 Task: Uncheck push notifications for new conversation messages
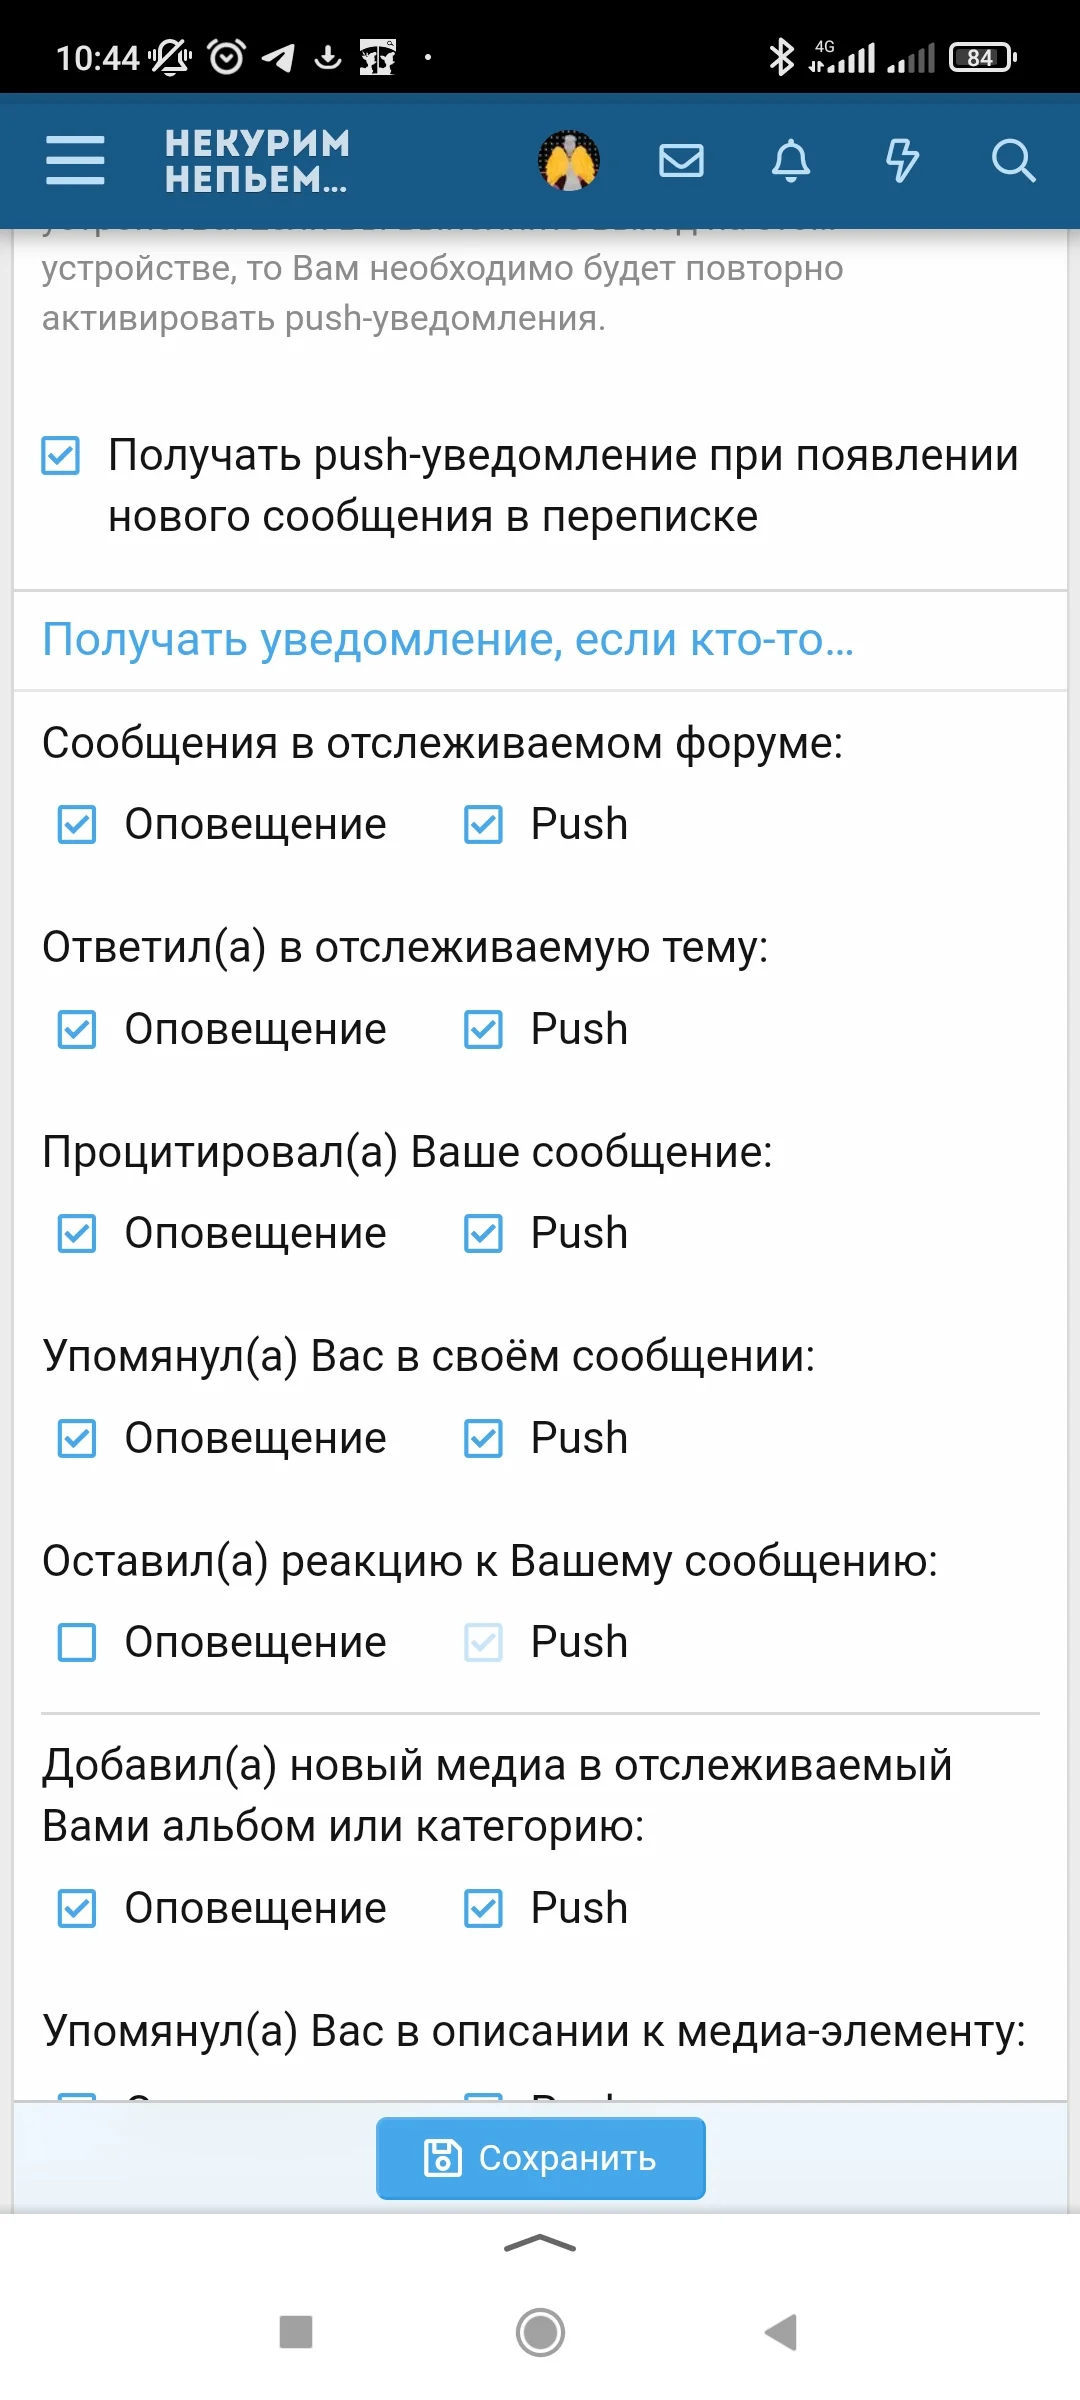[61, 458]
